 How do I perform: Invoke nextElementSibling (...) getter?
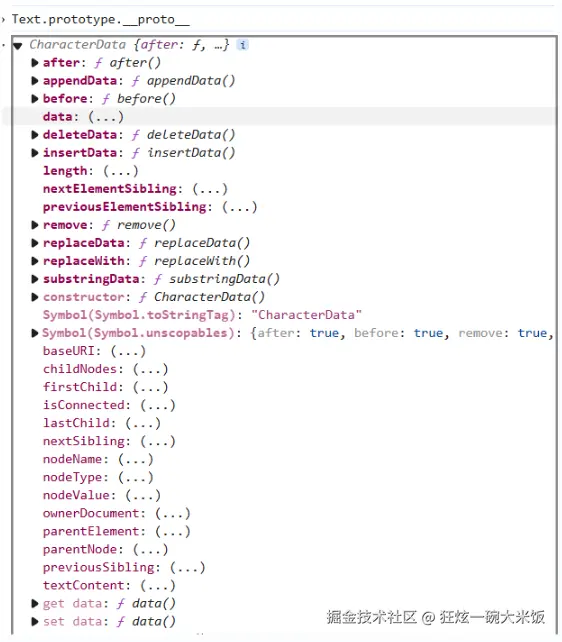point(210,189)
